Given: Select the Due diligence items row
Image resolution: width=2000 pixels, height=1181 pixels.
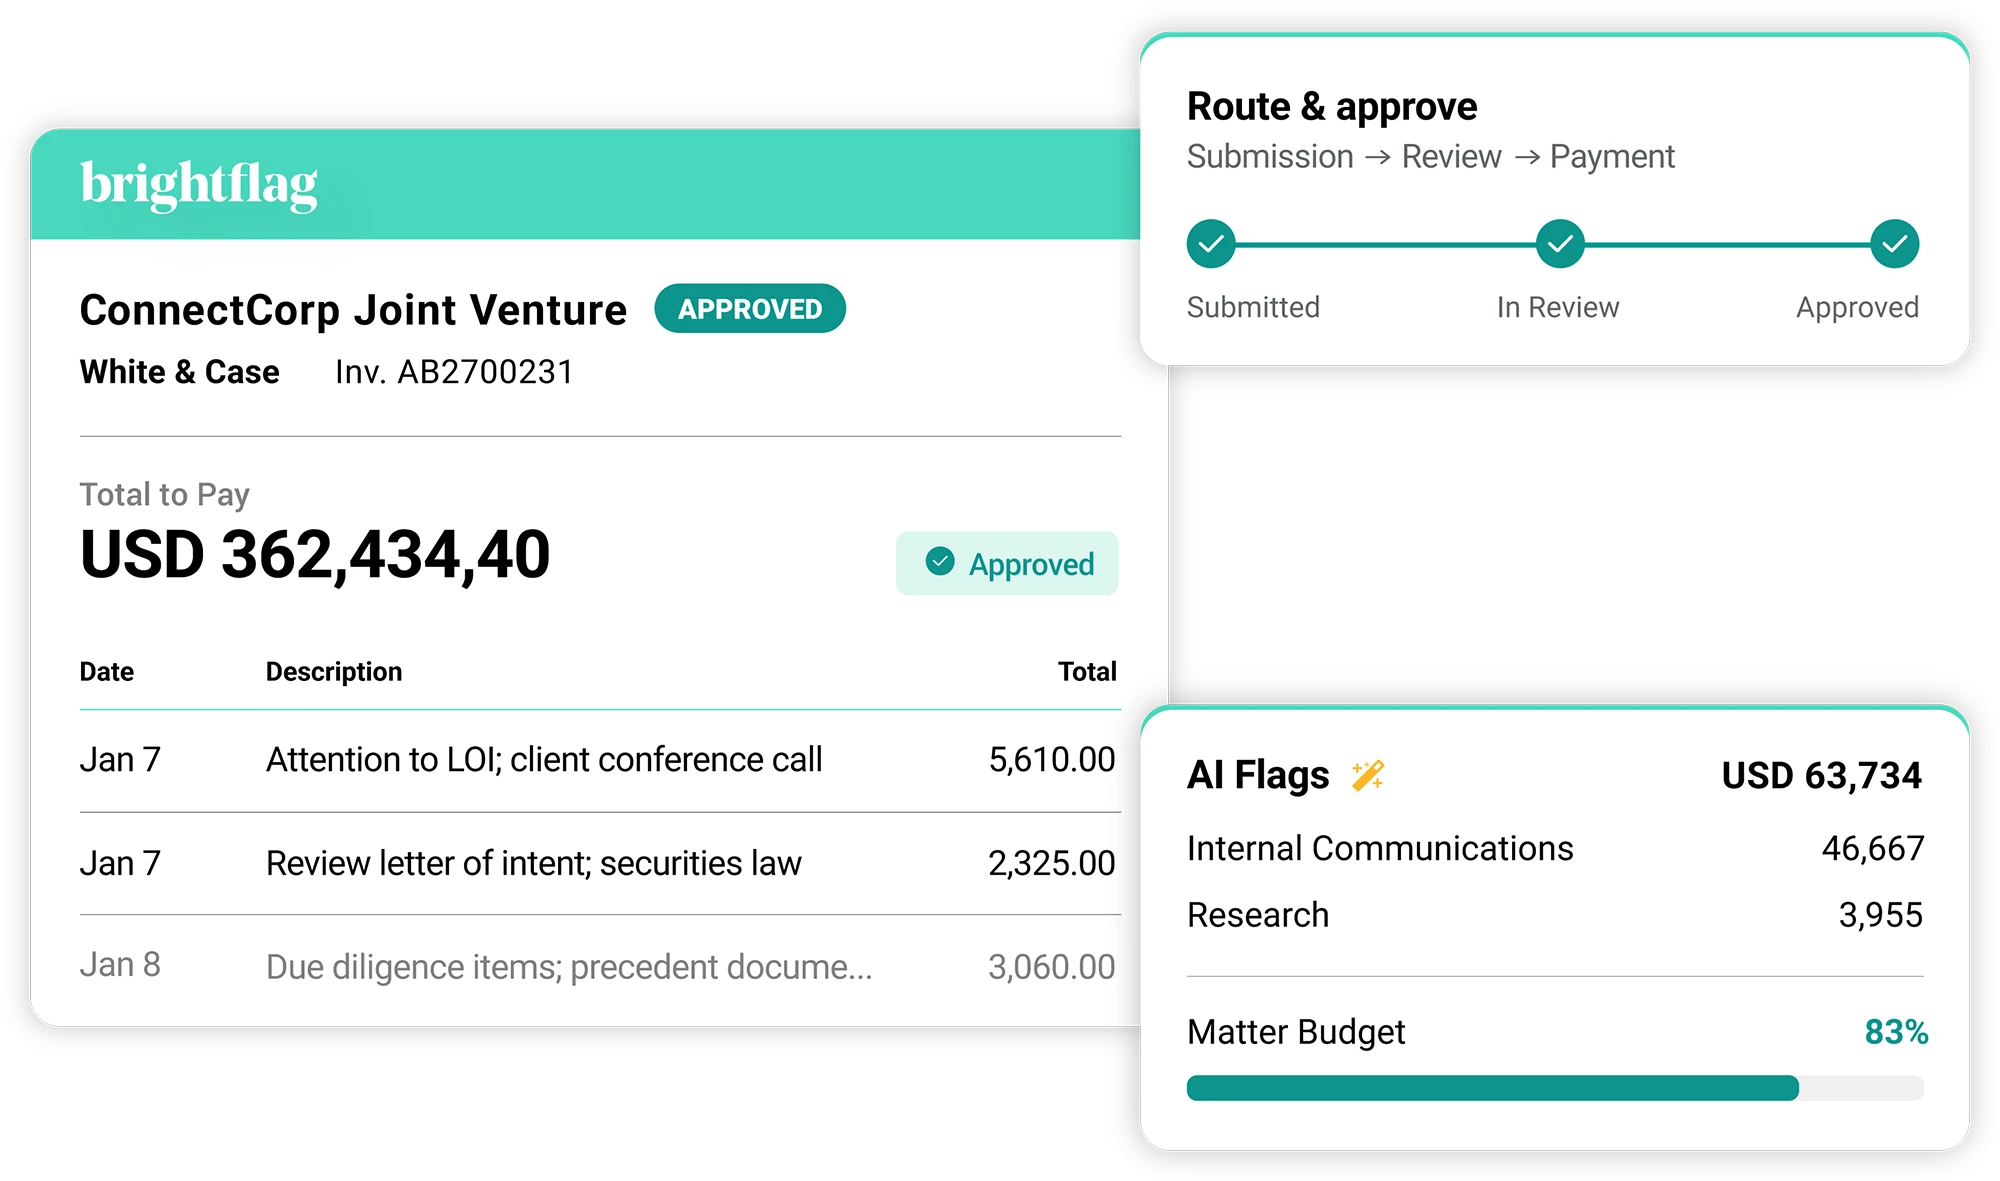Looking at the screenshot, I should (600, 966).
